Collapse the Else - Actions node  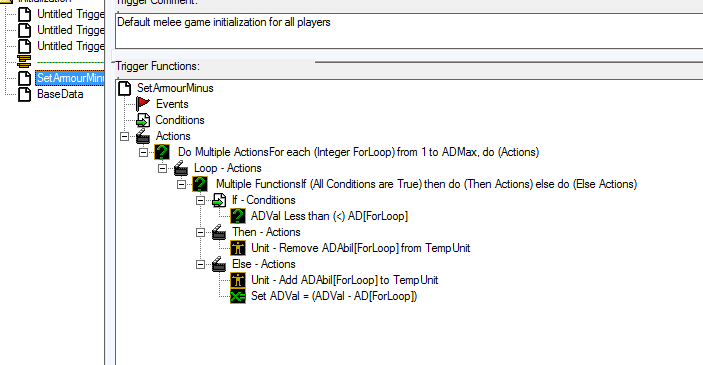click(x=200, y=265)
